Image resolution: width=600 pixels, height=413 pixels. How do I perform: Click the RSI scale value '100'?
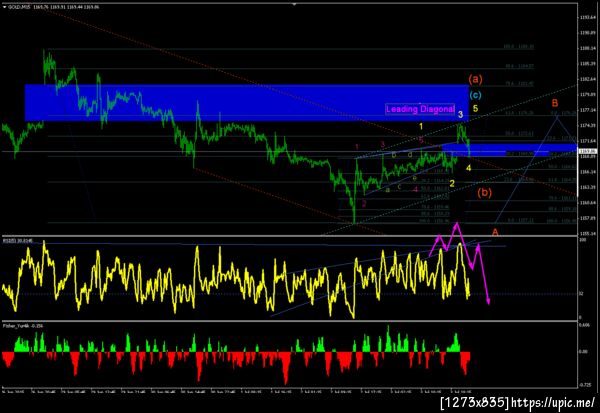[x=582, y=240]
